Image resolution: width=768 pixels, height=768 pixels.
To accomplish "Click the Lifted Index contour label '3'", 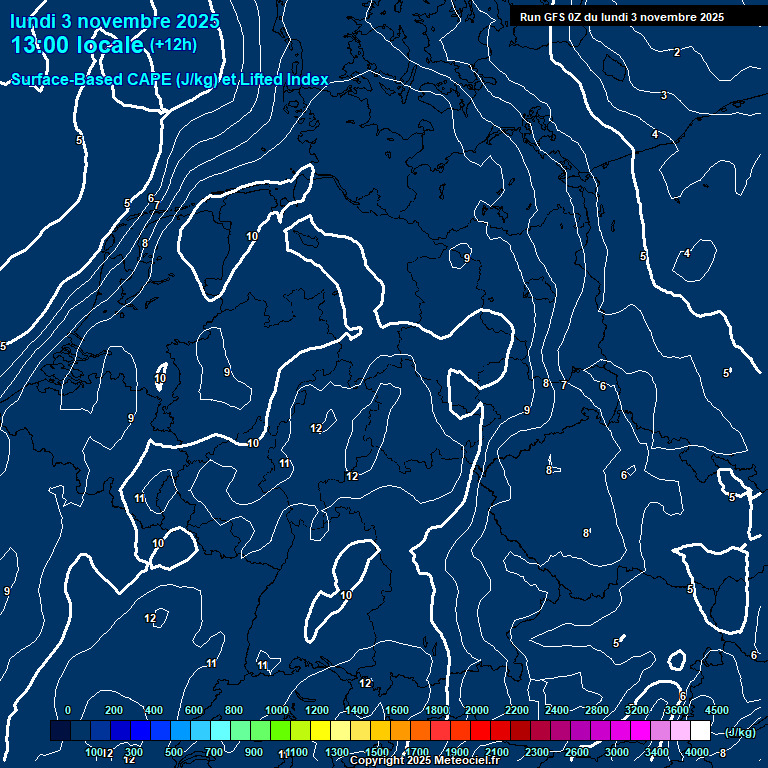I will tap(664, 95).
